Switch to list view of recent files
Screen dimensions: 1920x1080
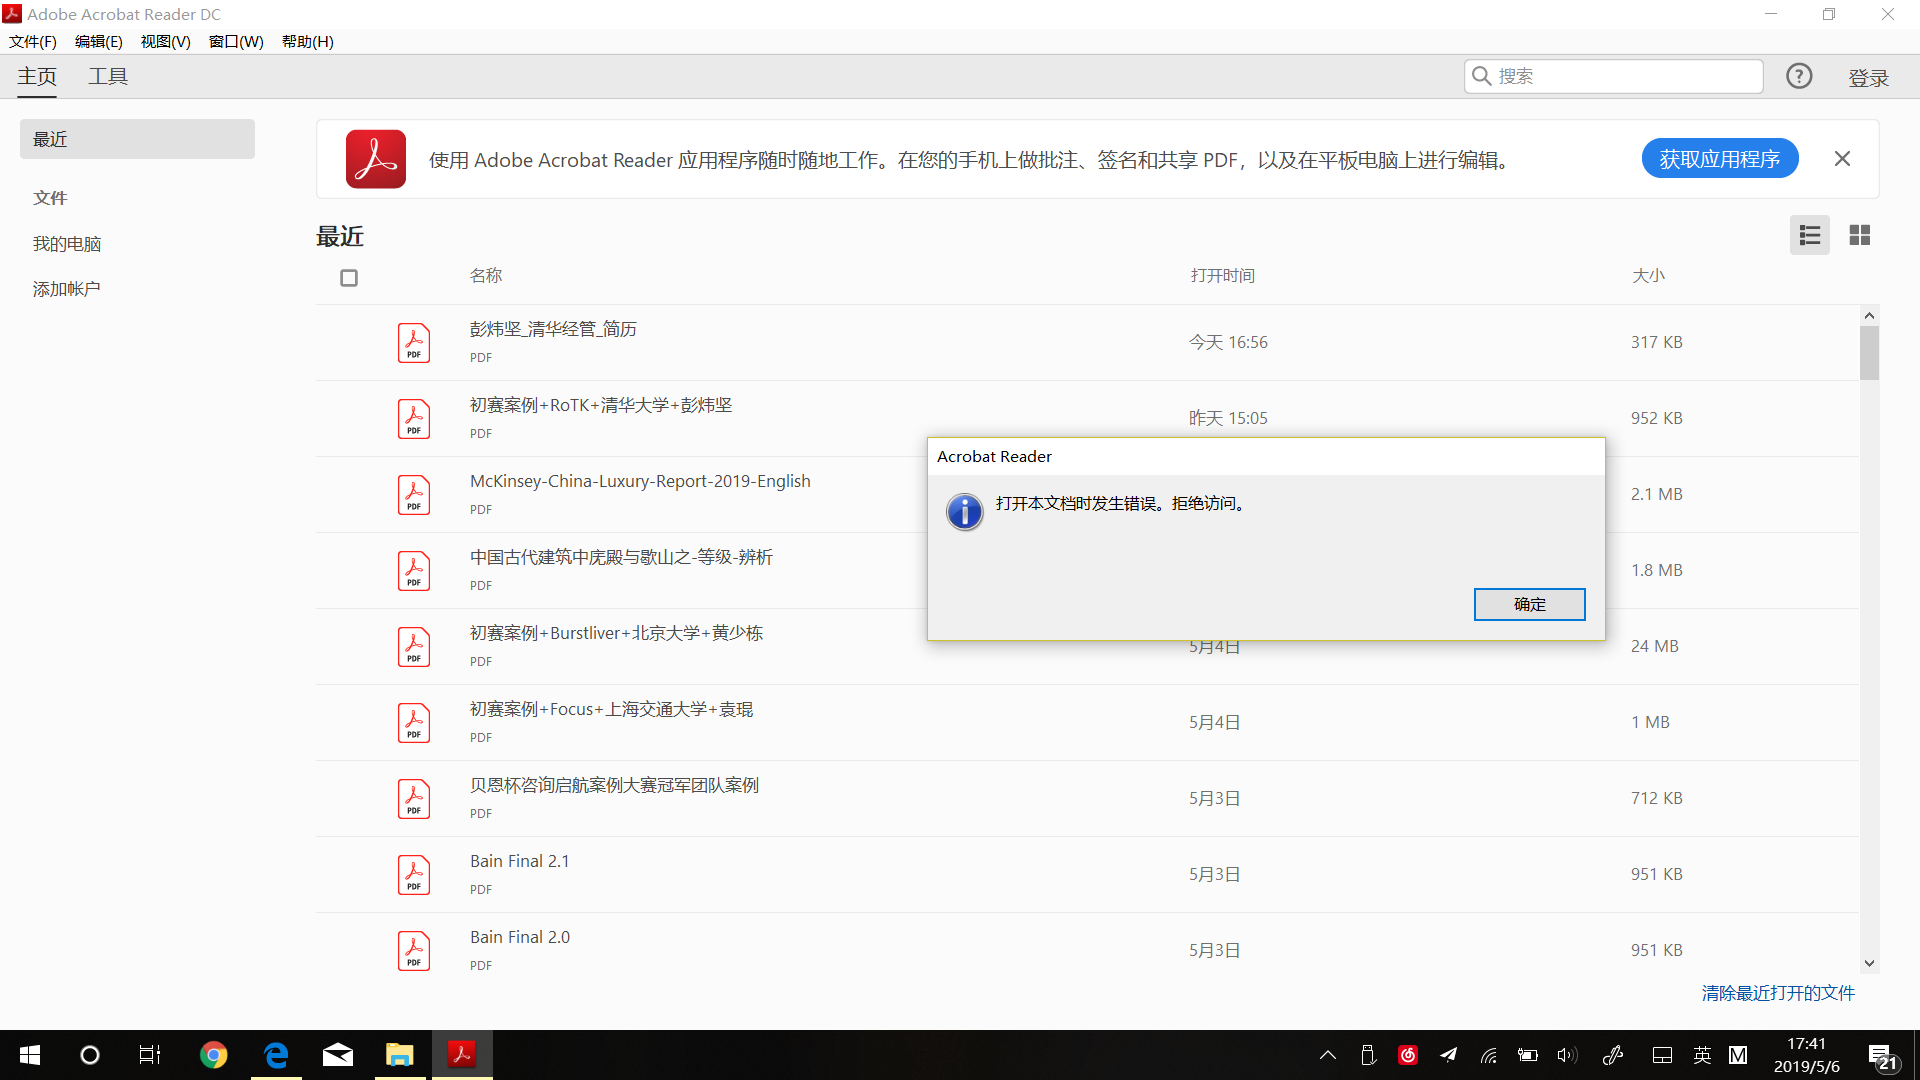point(1809,235)
